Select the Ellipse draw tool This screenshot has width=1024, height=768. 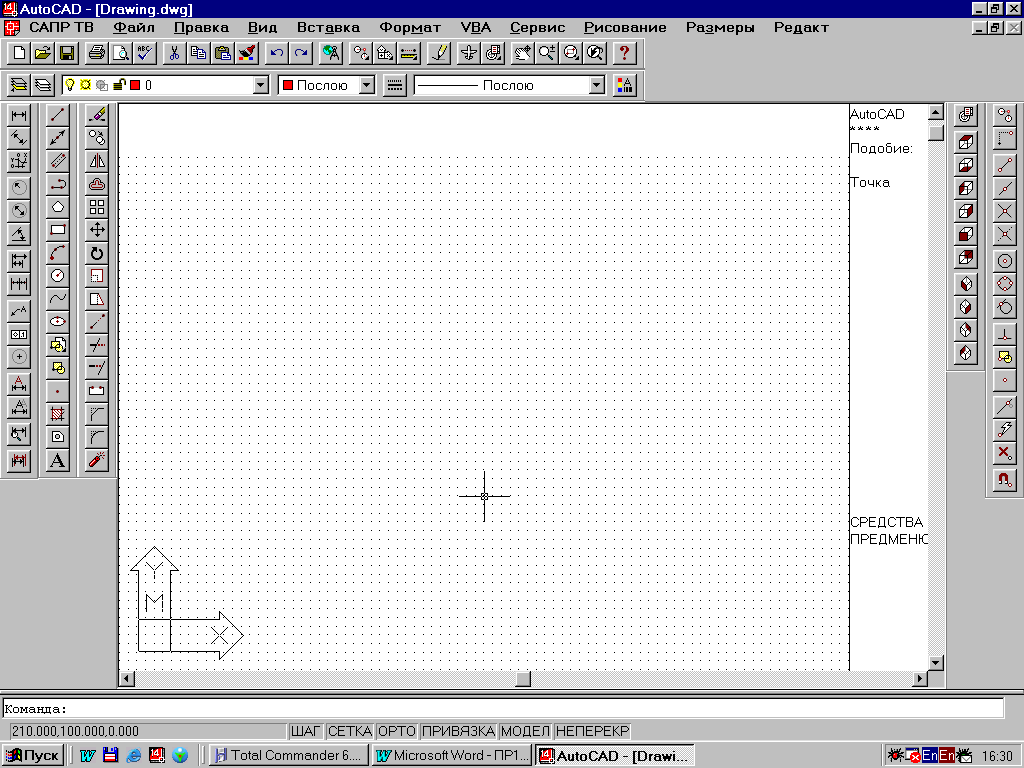point(57,322)
